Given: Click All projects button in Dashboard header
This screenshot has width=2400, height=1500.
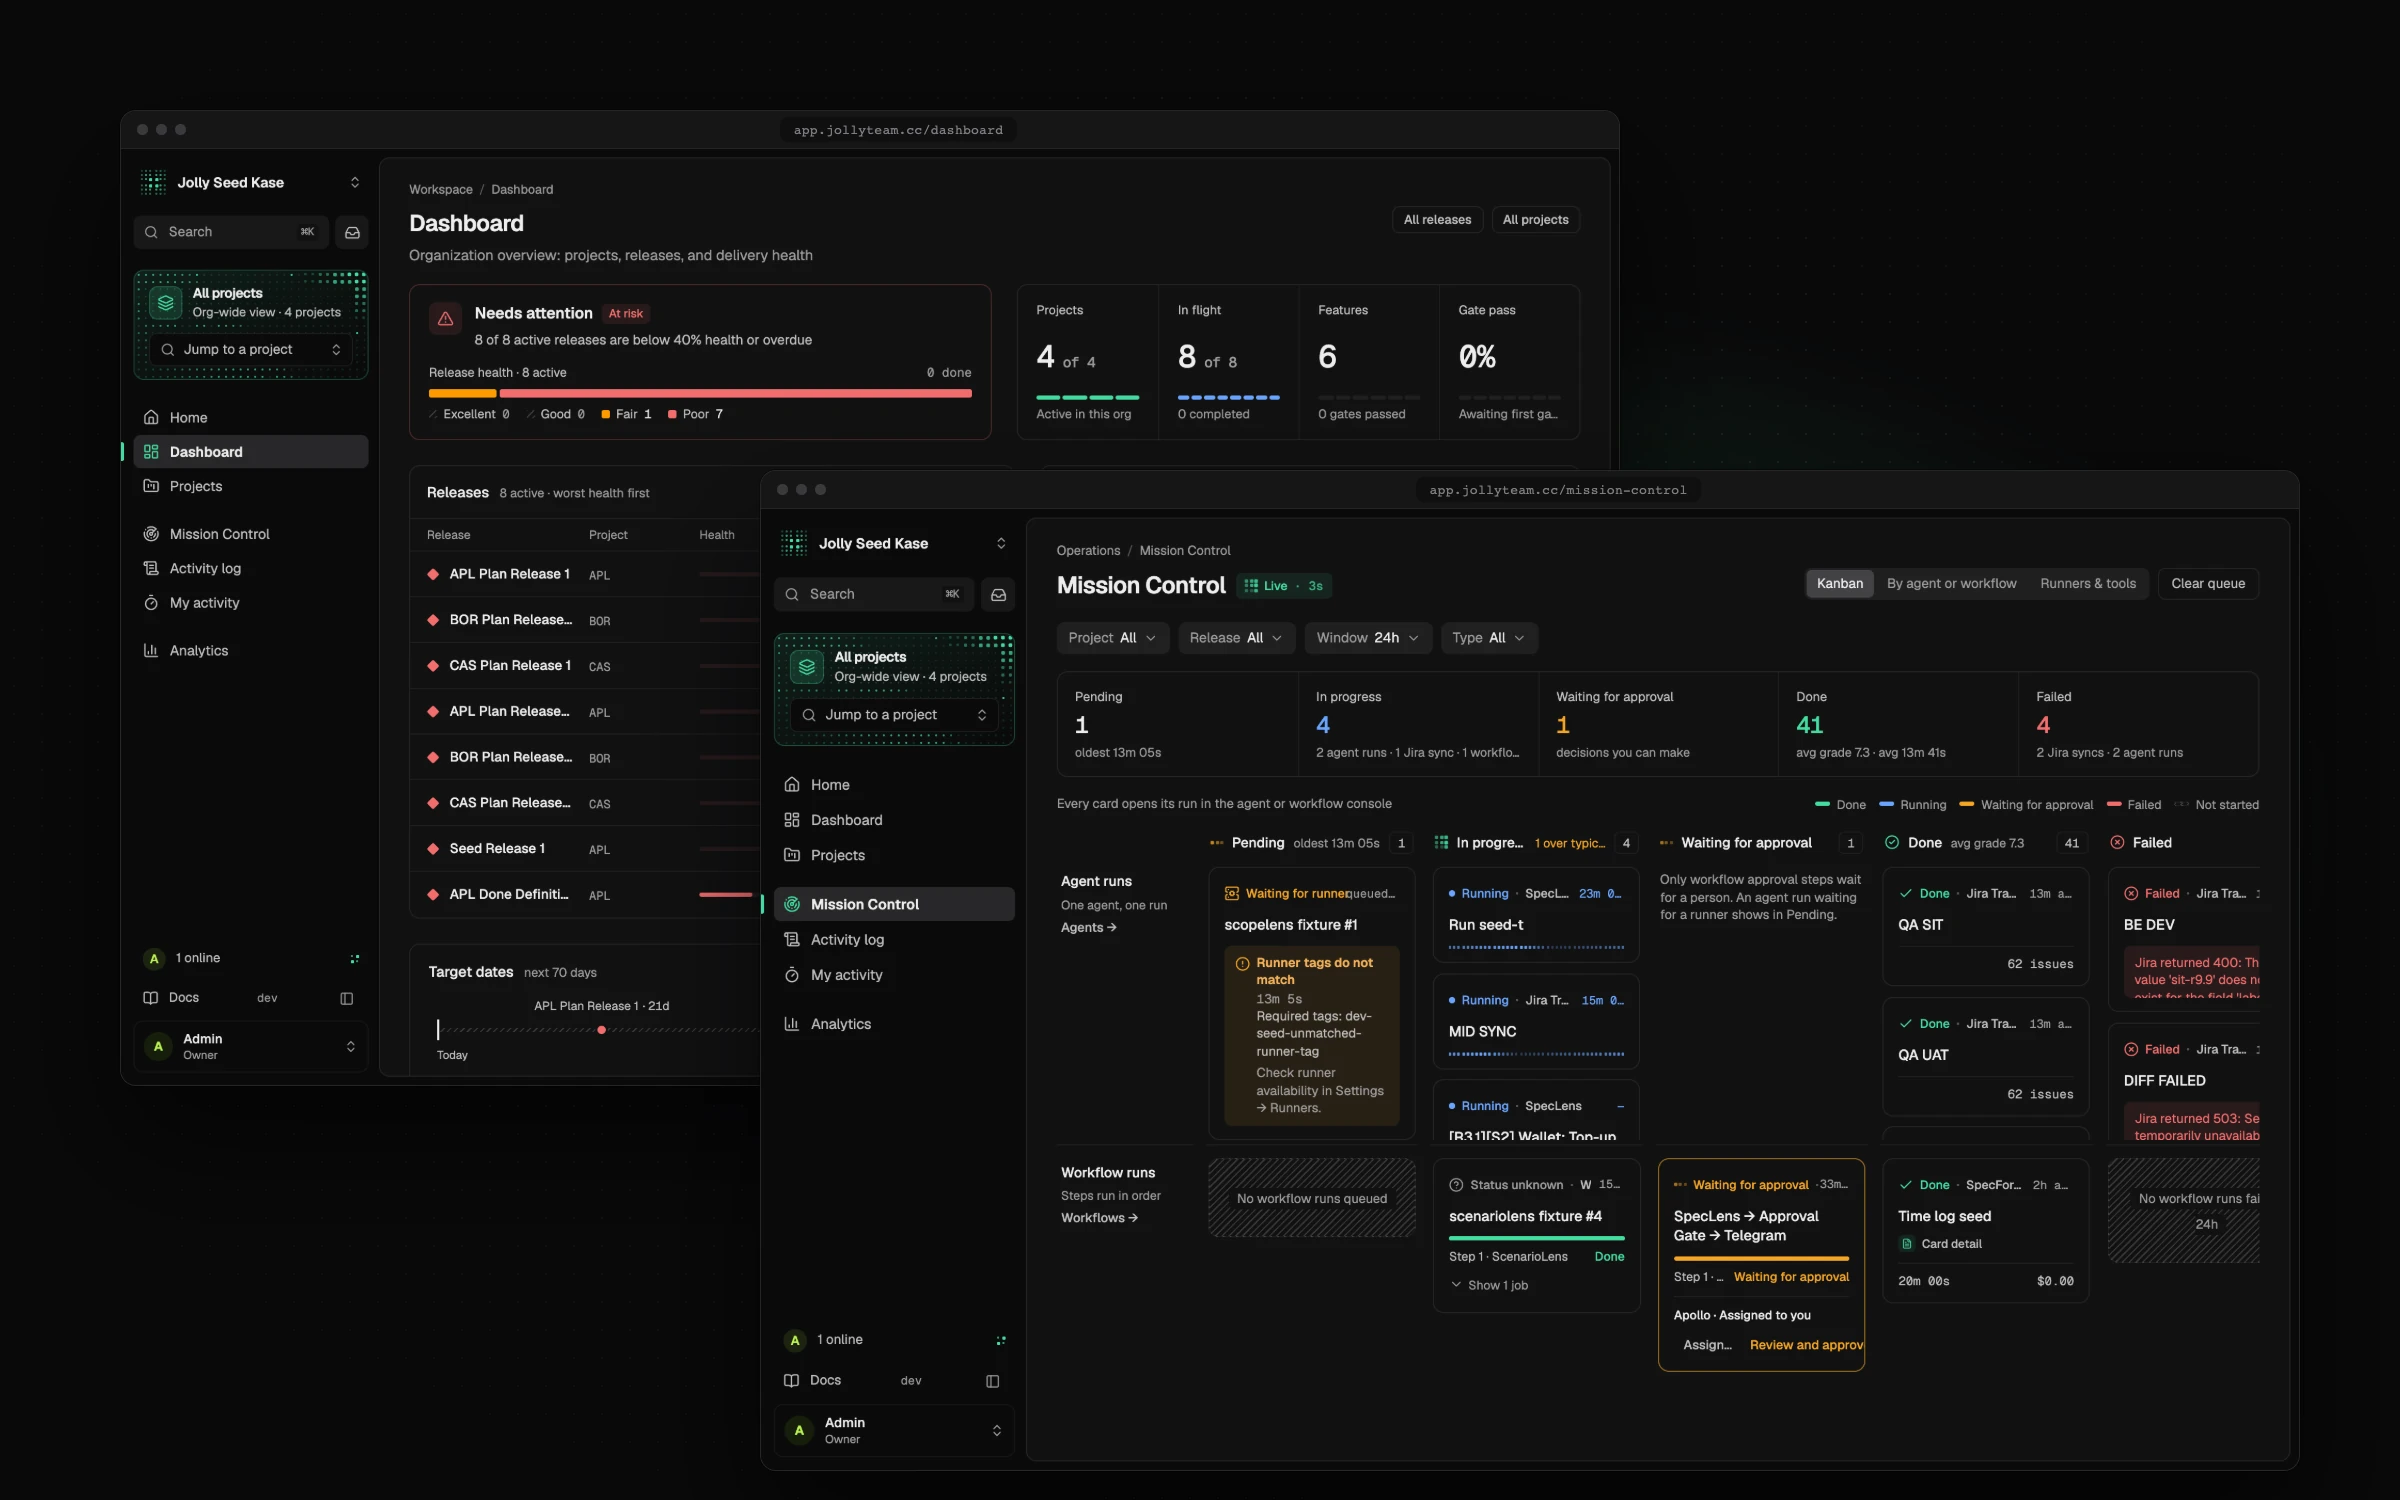Looking at the screenshot, I should (x=1535, y=220).
